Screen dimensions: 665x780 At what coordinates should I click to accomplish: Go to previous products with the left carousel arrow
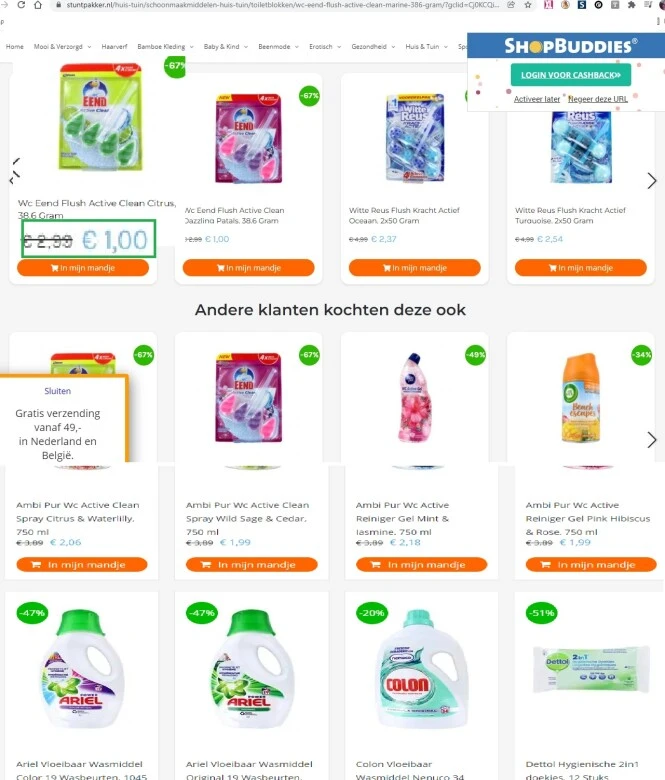(15, 171)
